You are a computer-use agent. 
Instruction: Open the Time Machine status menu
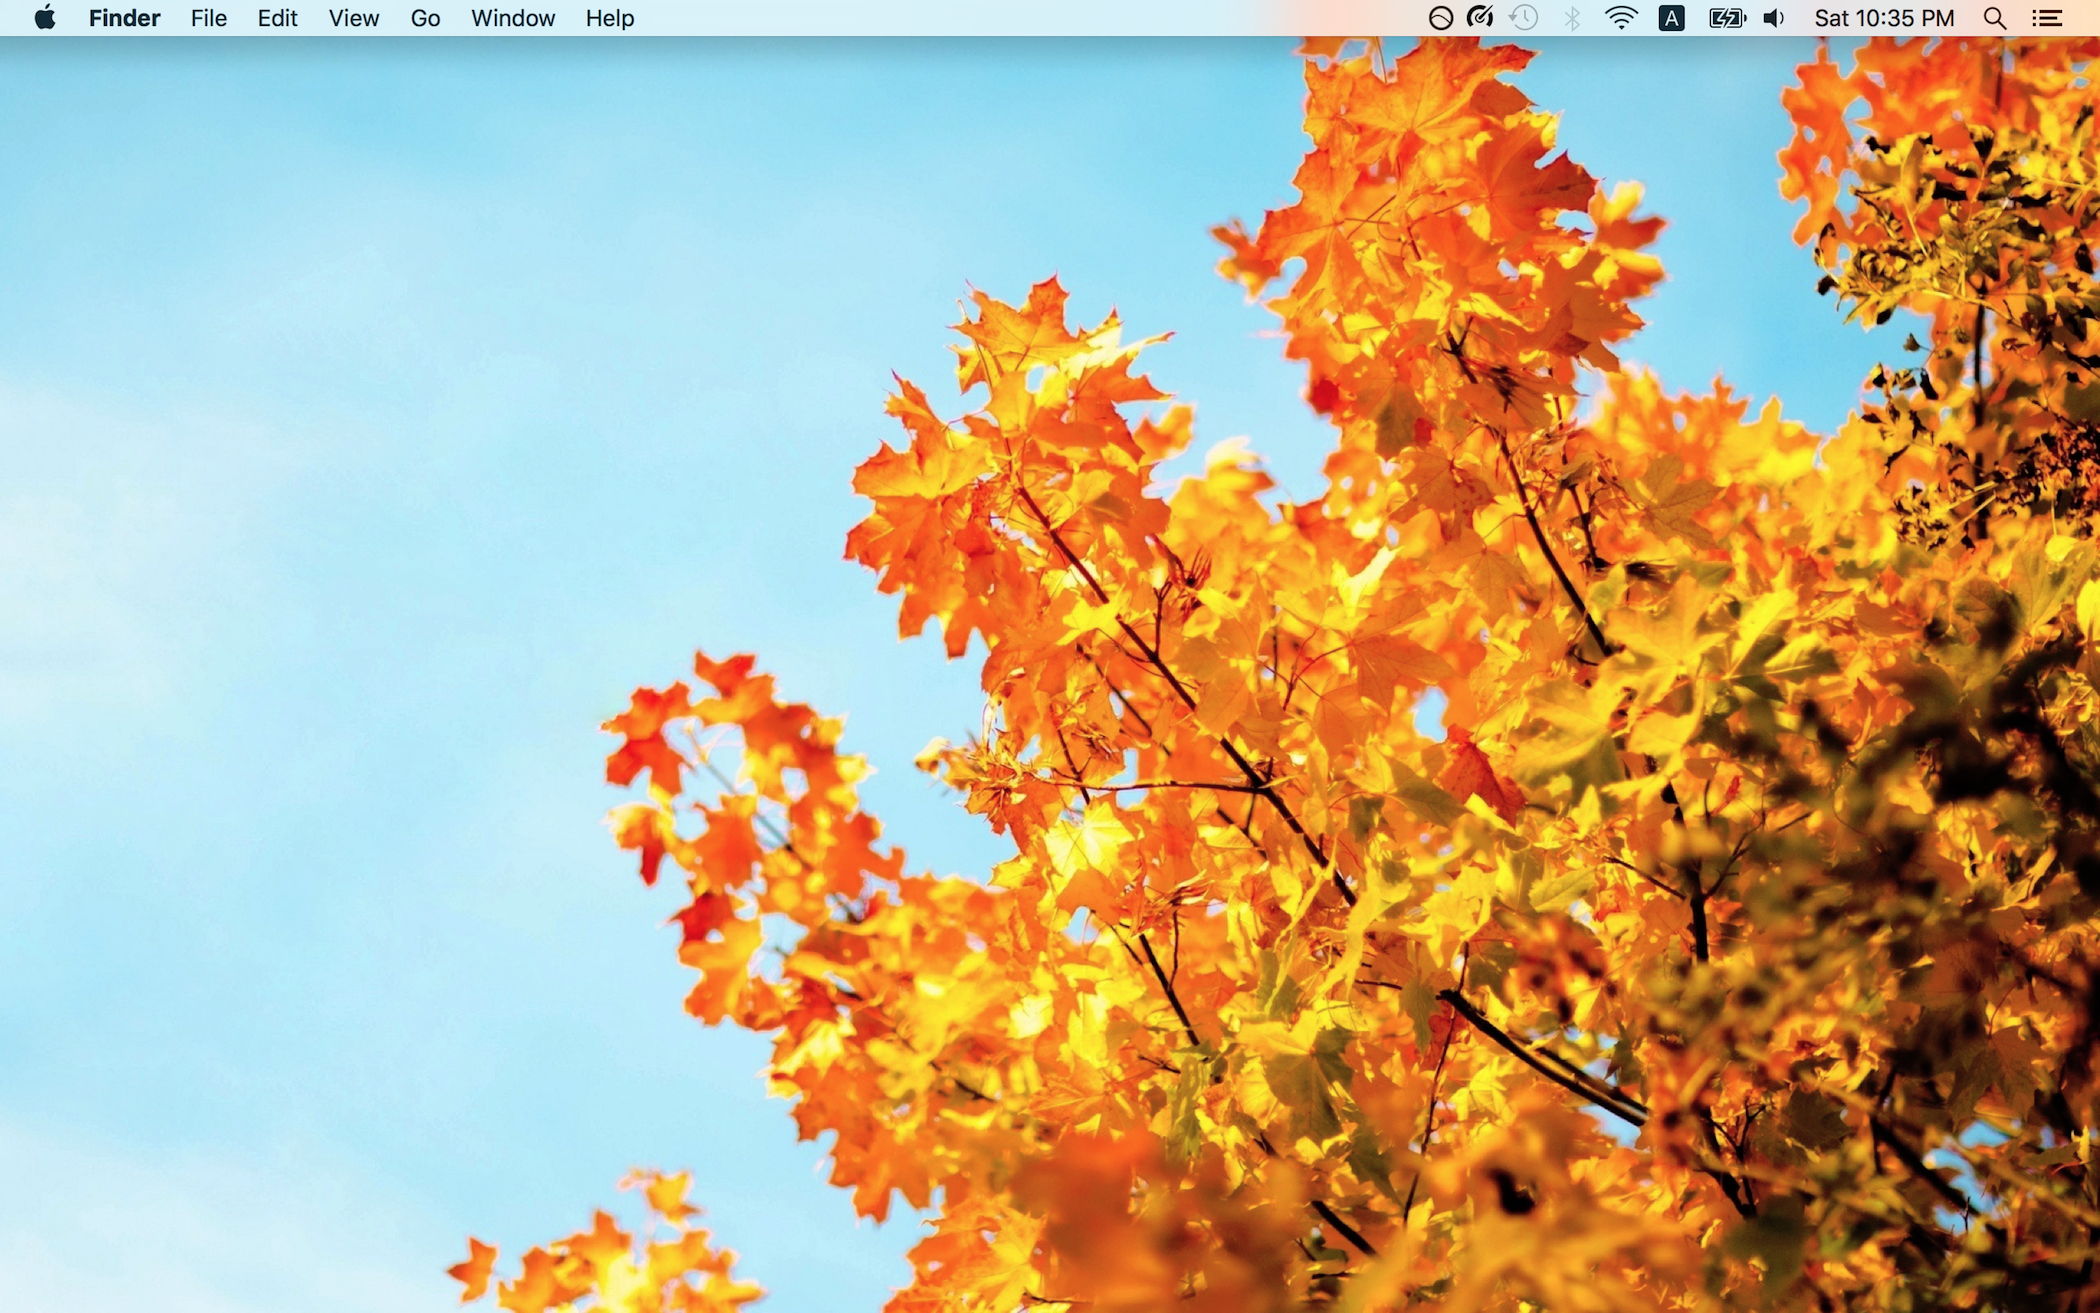click(x=1524, y=18)
